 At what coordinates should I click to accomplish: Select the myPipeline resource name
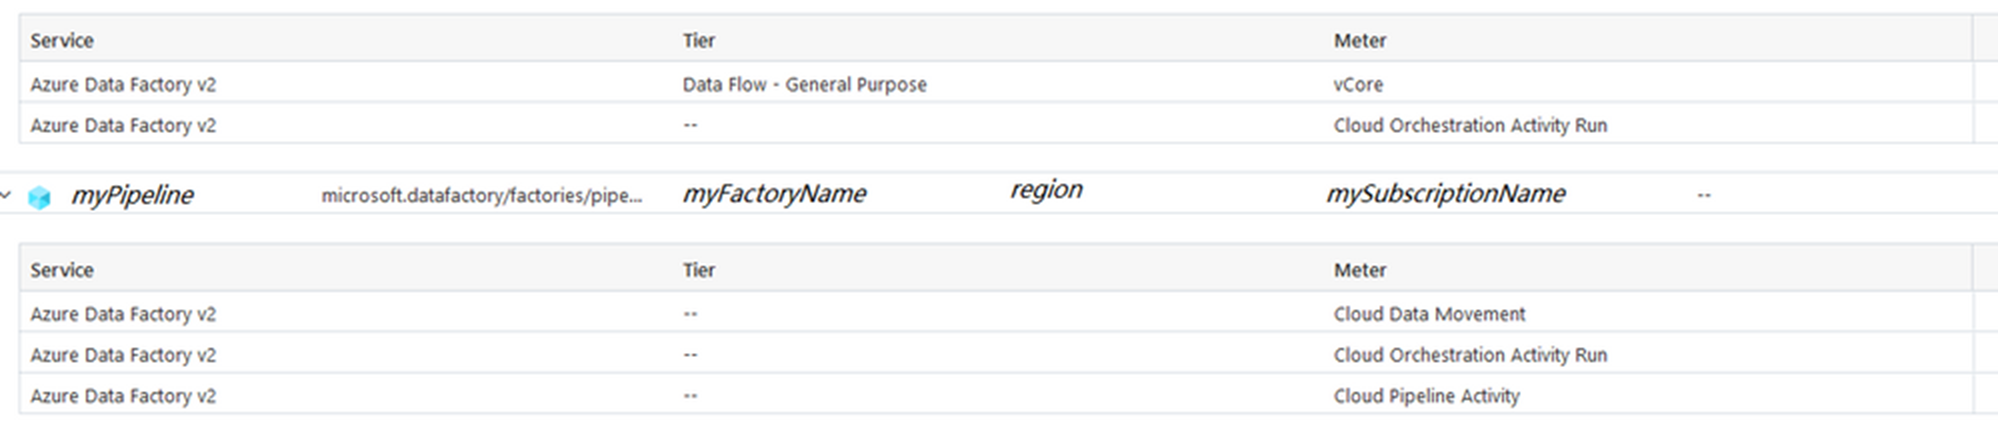pyautogui.click(x=132, y=195)
